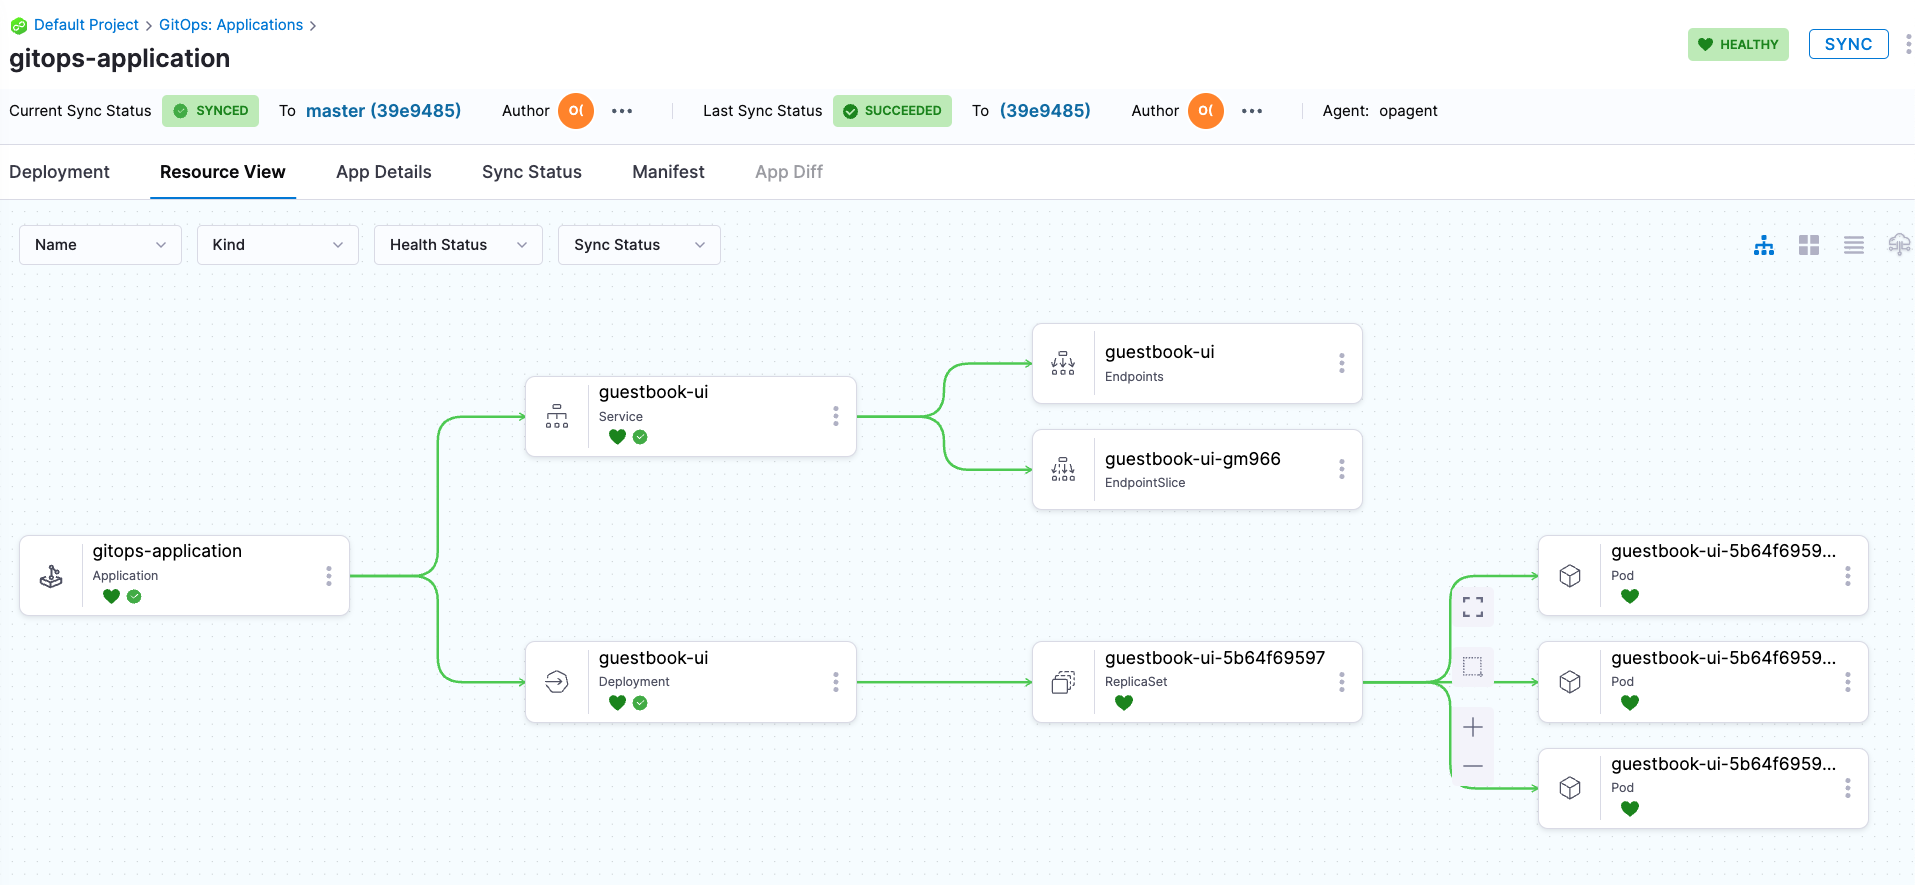Switch to list view layout icon
Image resolution: width=1915 pixels, height=885 pixels.
[1854, 245]
